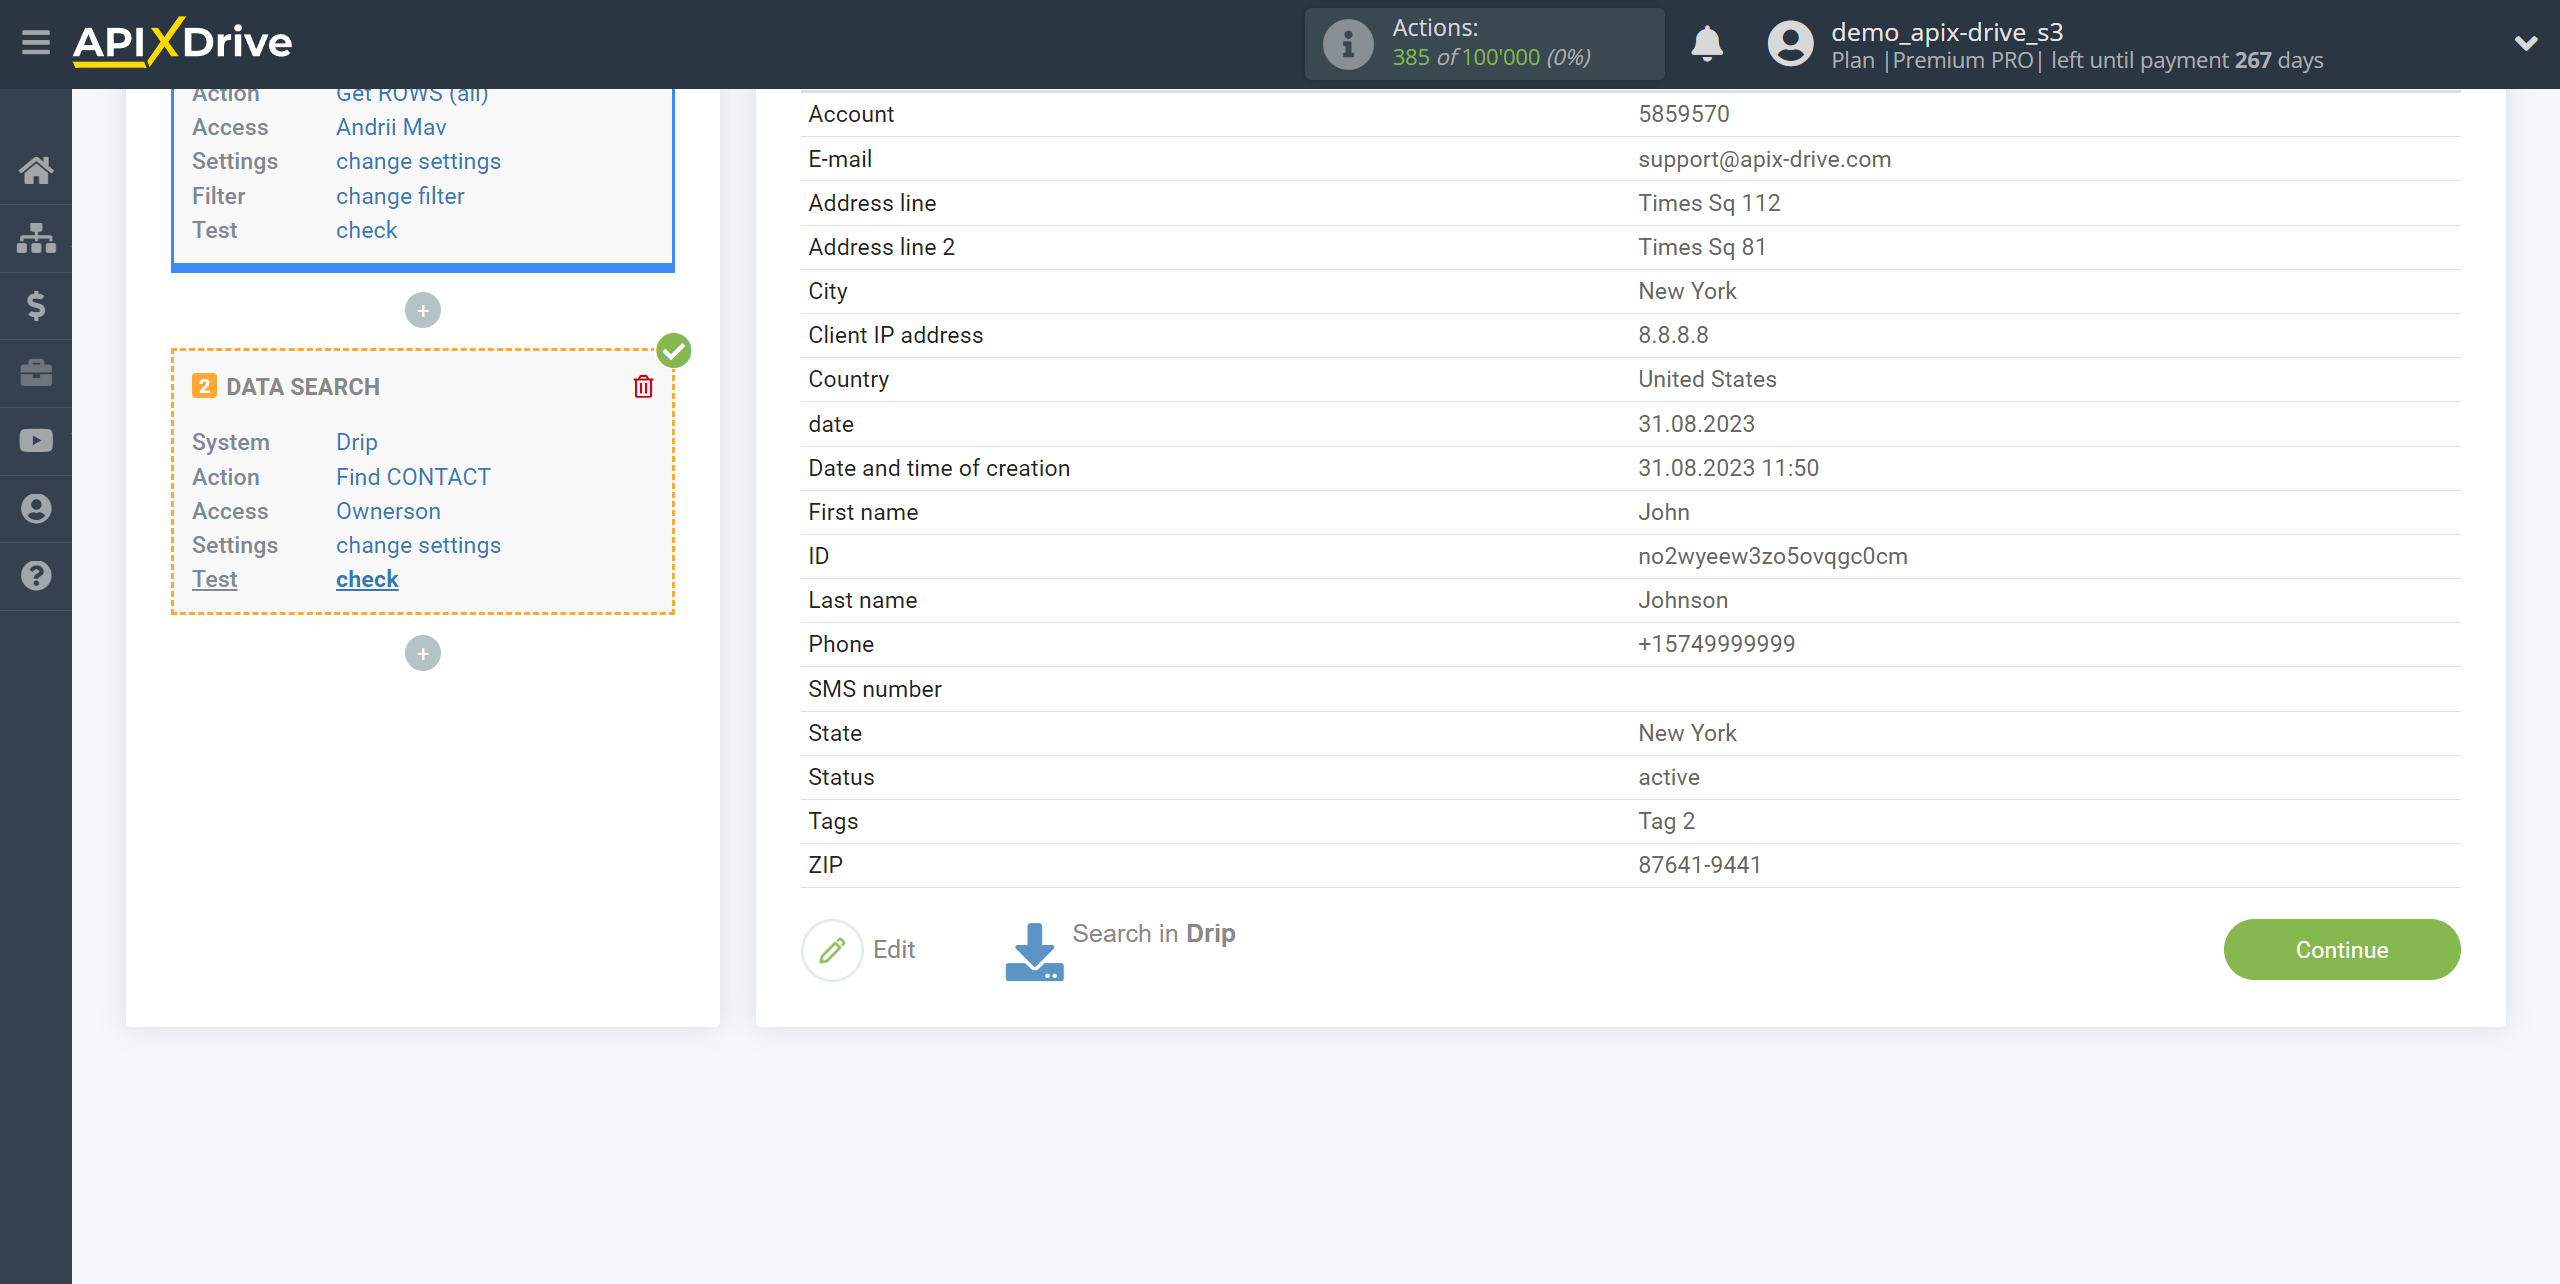Click the Search in Drip download icon
This screenshot has width=2560, height=1284.
click(1034, 952)
